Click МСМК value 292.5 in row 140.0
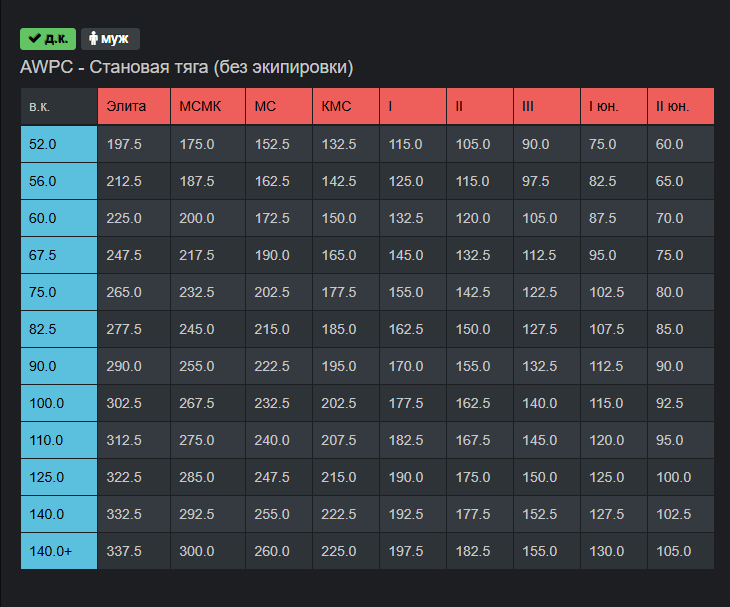Screen dimensions: 730x607 208,514
